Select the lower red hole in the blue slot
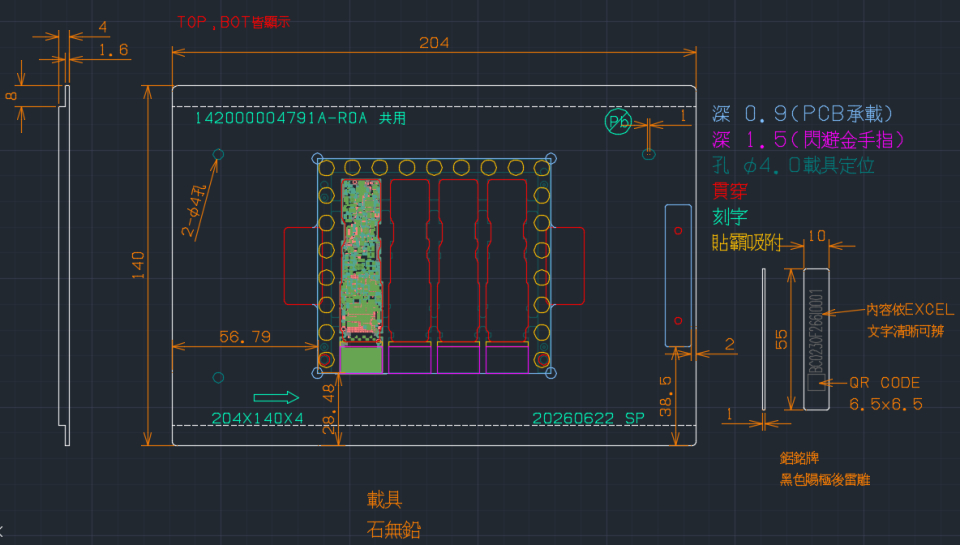The height and width of the screenshot is (545, 960). point(678,321)
